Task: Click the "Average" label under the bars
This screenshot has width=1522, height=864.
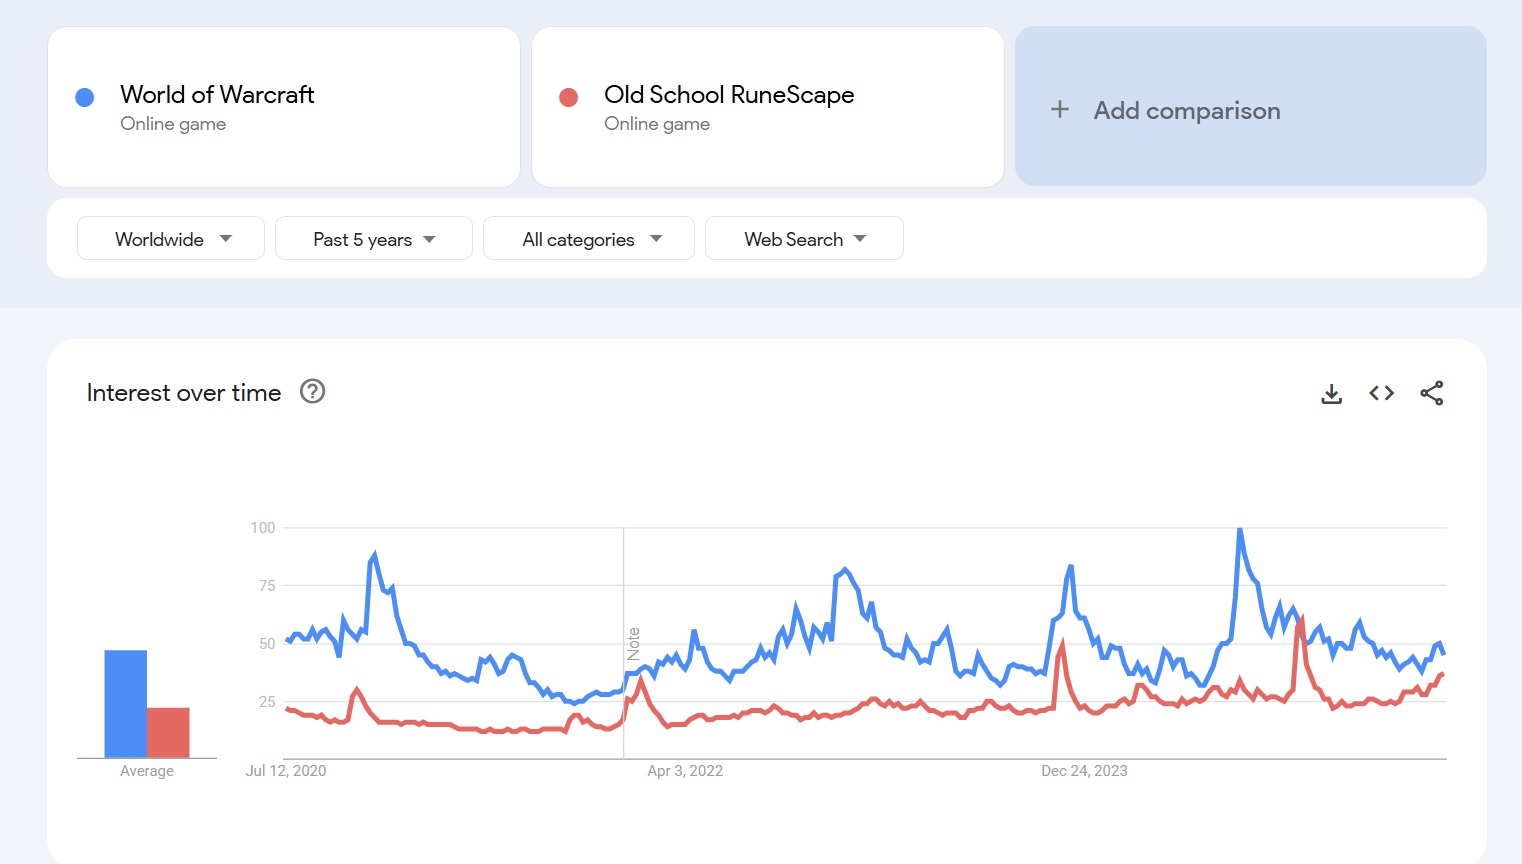Action: [147, 771]
